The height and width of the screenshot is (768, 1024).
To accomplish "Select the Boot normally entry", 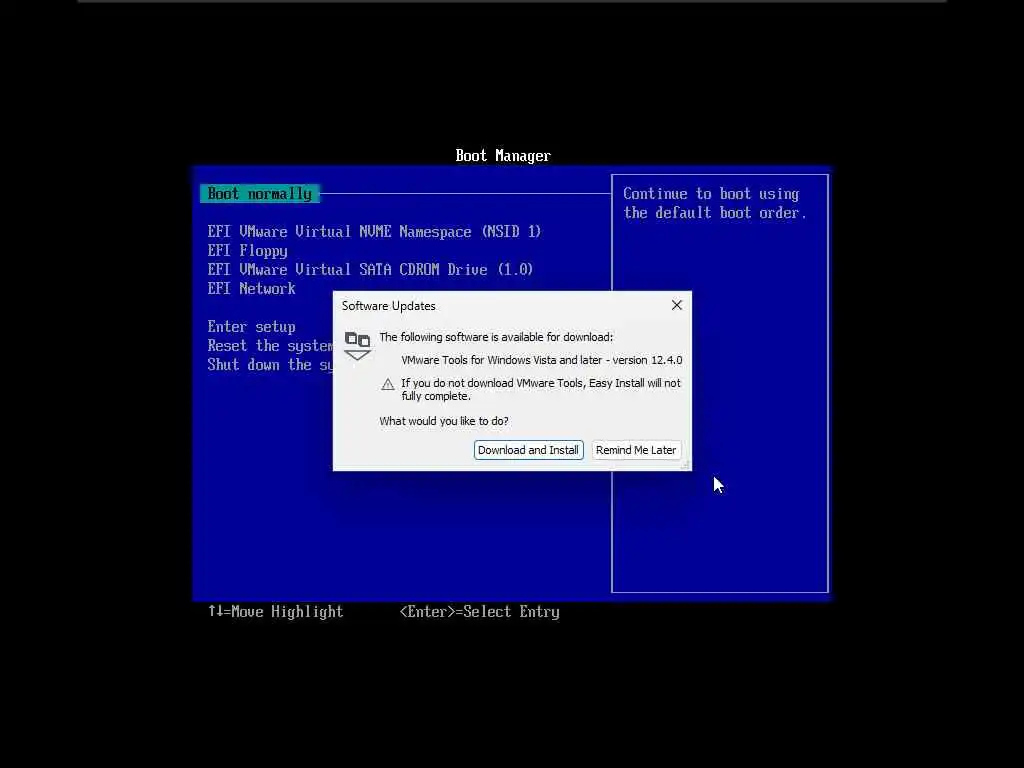I will 260,194.
